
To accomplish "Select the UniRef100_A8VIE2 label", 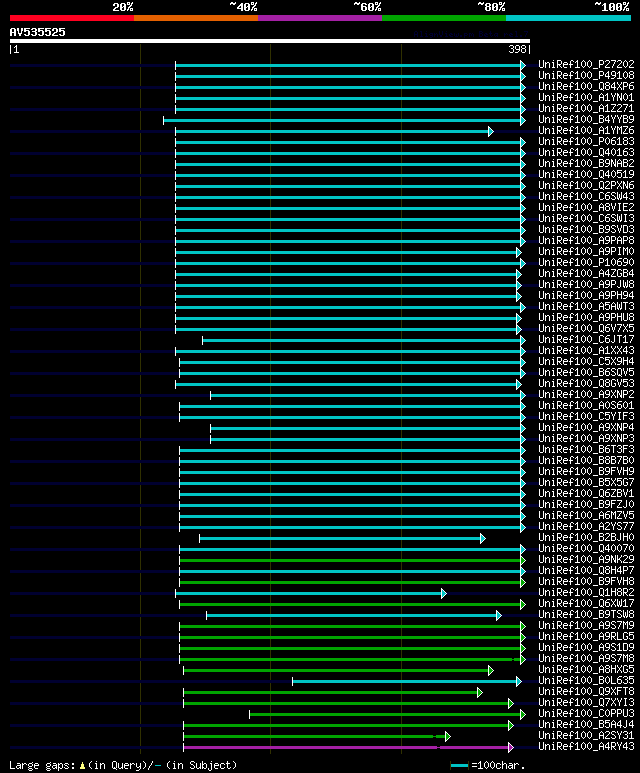I will point(586,208).
